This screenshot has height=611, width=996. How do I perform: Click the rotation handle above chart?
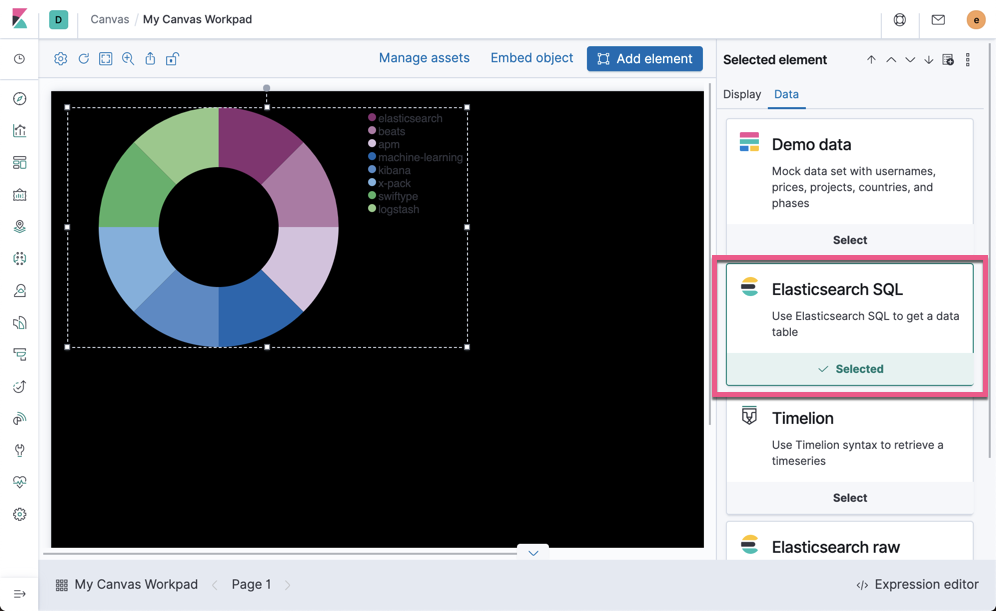(267, 88)
